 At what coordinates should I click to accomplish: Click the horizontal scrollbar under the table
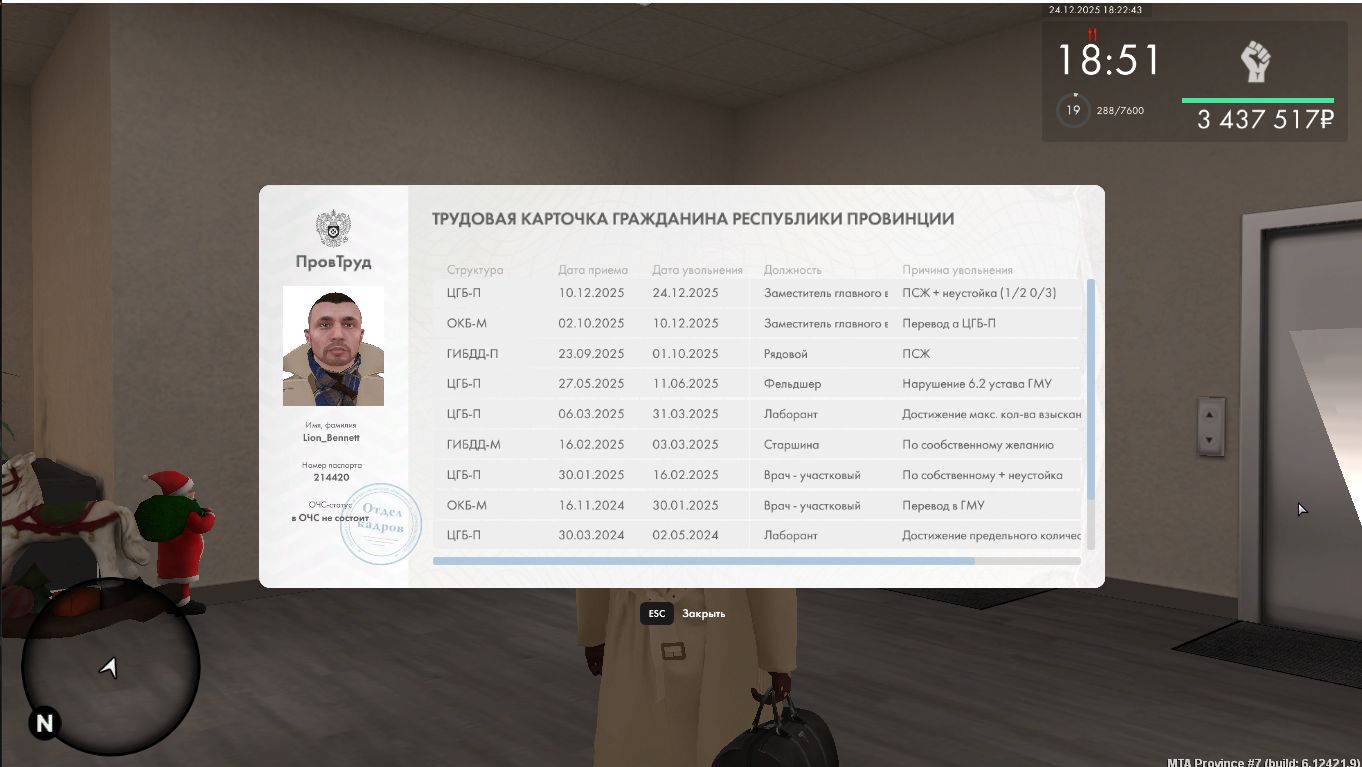[x=703, y=561]
